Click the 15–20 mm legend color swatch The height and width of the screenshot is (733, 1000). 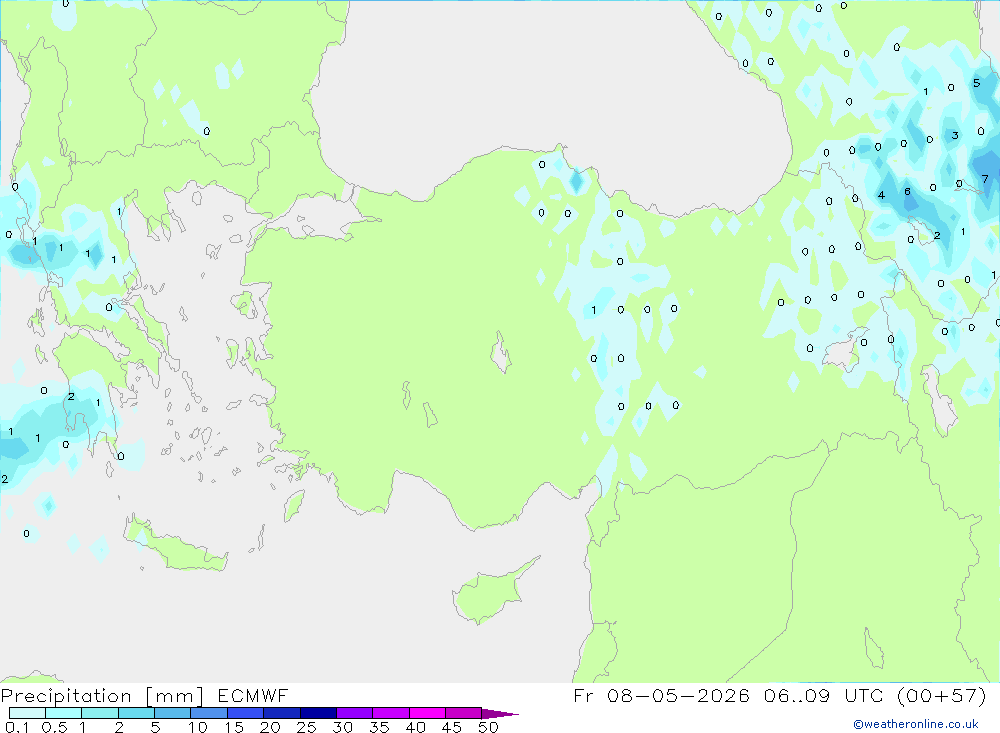[x=245, y=713]
